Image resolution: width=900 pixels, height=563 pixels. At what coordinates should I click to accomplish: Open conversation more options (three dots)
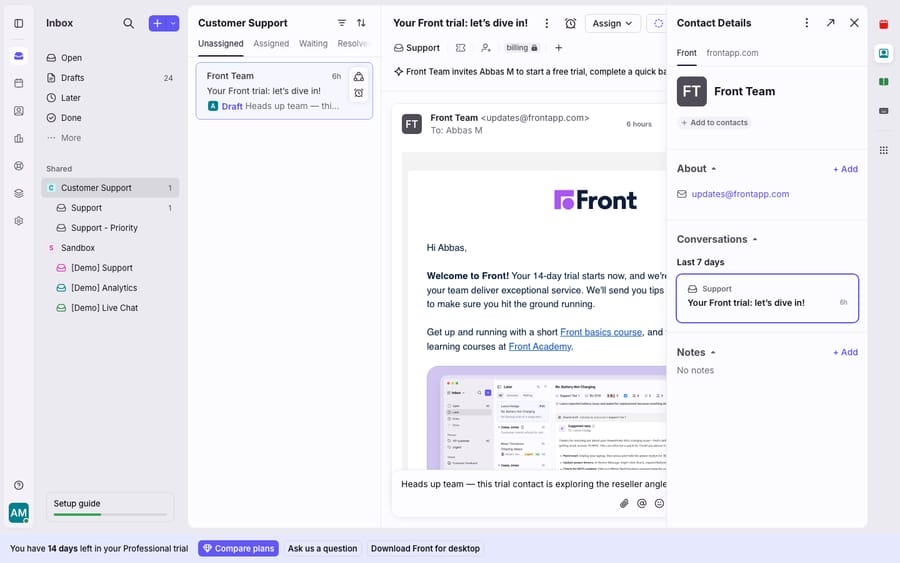tap(546, 23)
